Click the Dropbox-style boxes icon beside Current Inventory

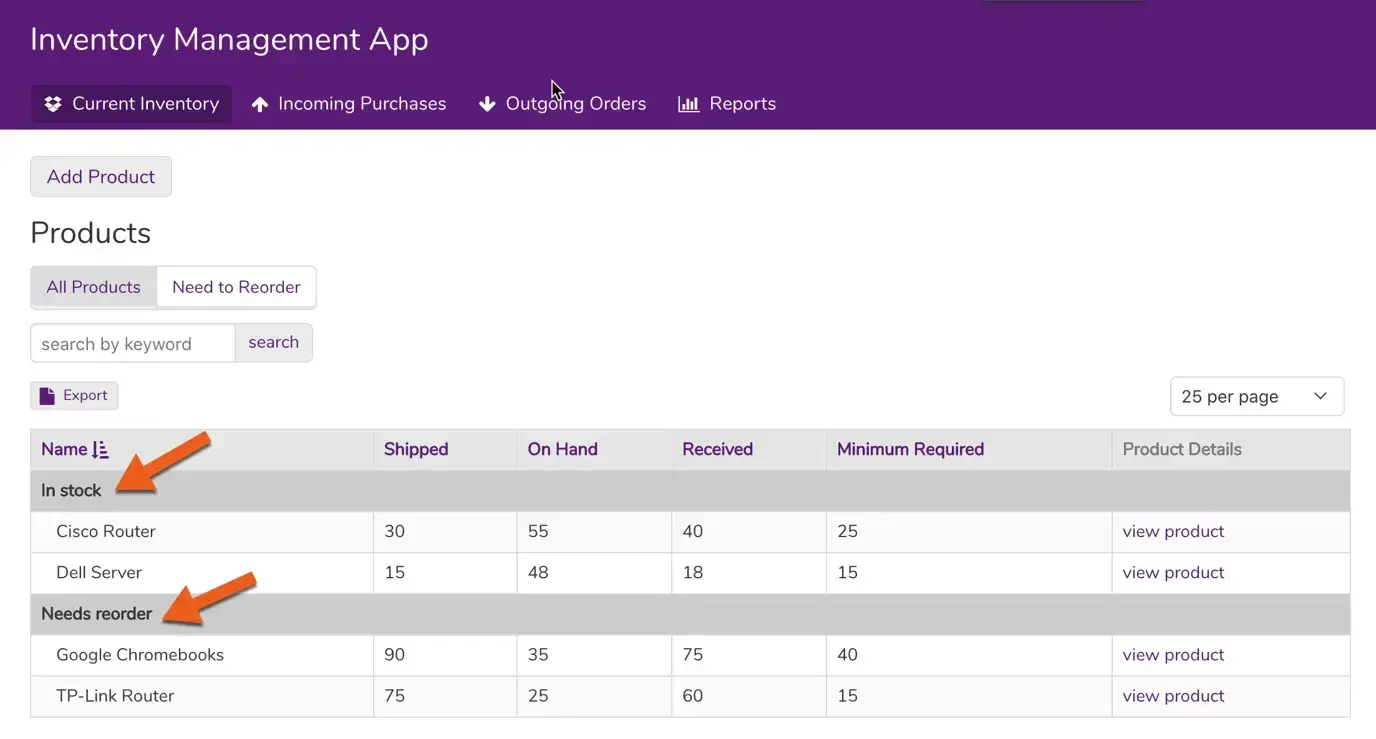coord(53,104)
